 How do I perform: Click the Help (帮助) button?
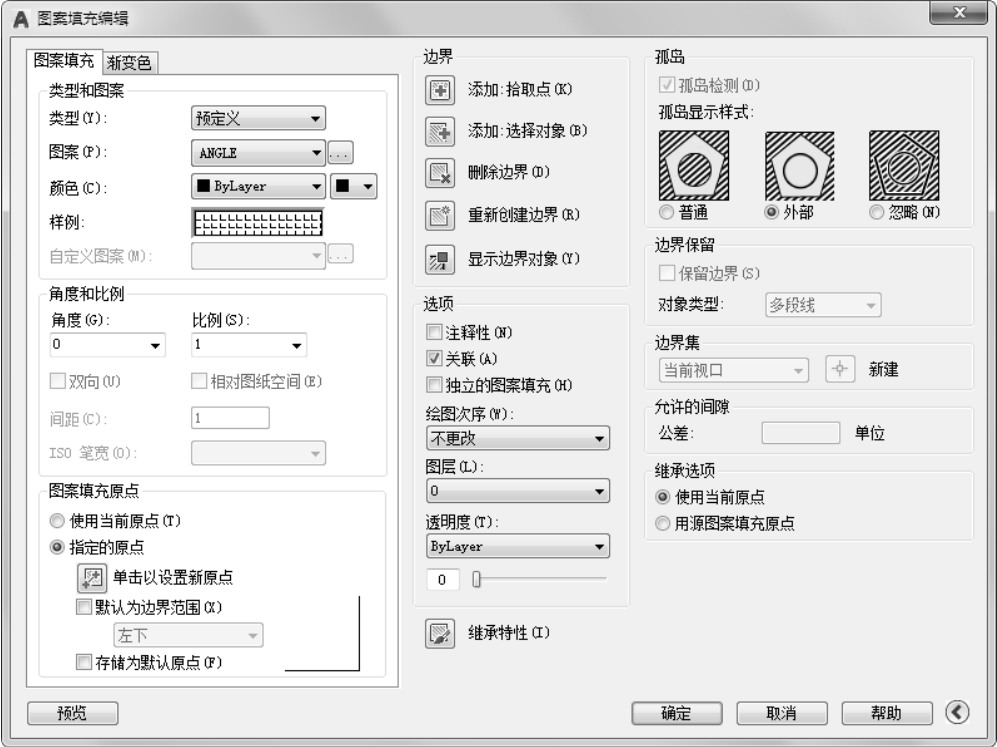pyautogui.click(x=887, y=713)
